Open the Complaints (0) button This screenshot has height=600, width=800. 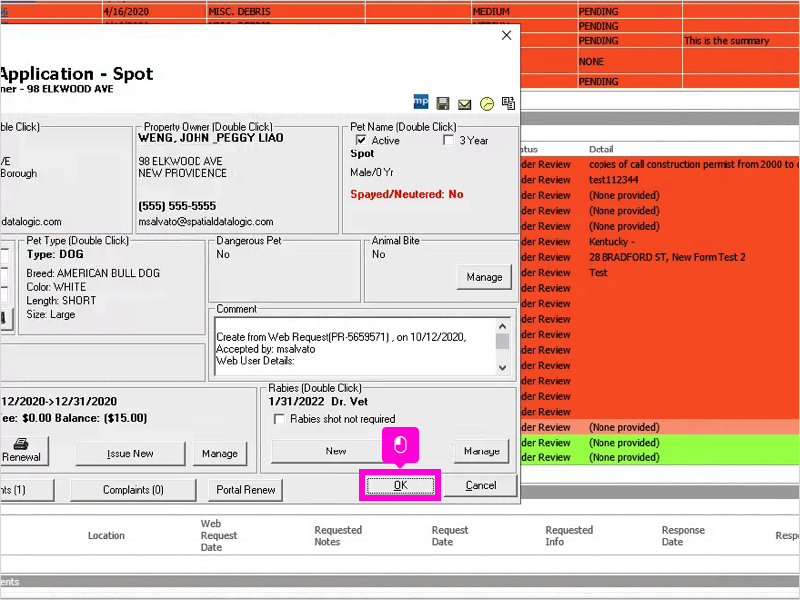tap(133, 490)
